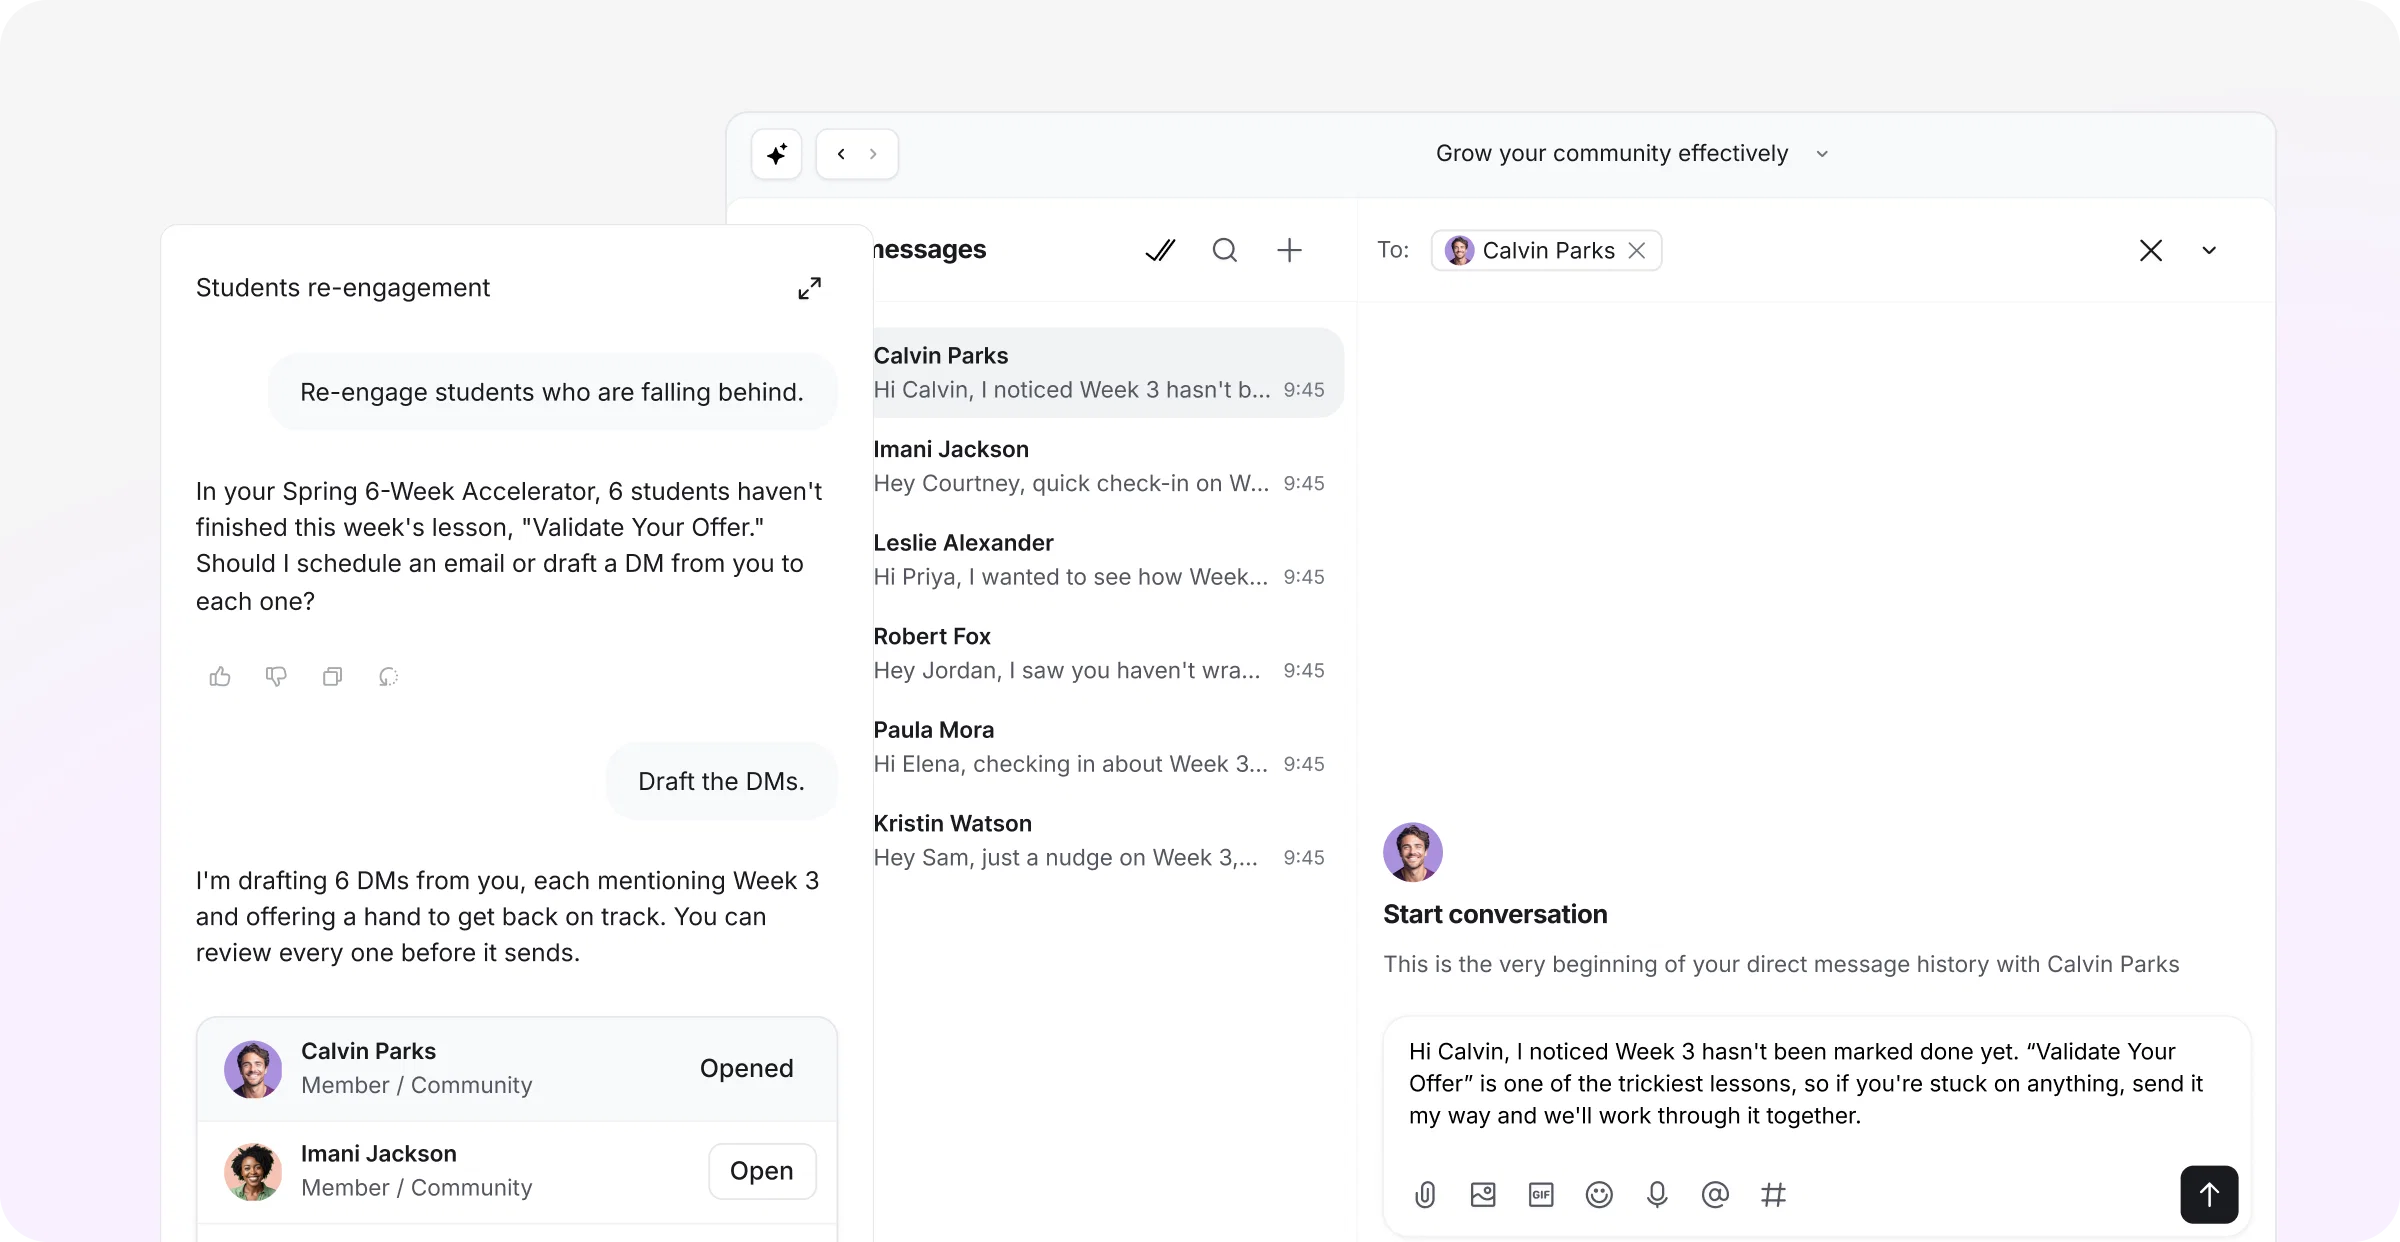
Task: Click the AI sparkle assistant icon
Action: pyautogui.click(x=776, y=154)
